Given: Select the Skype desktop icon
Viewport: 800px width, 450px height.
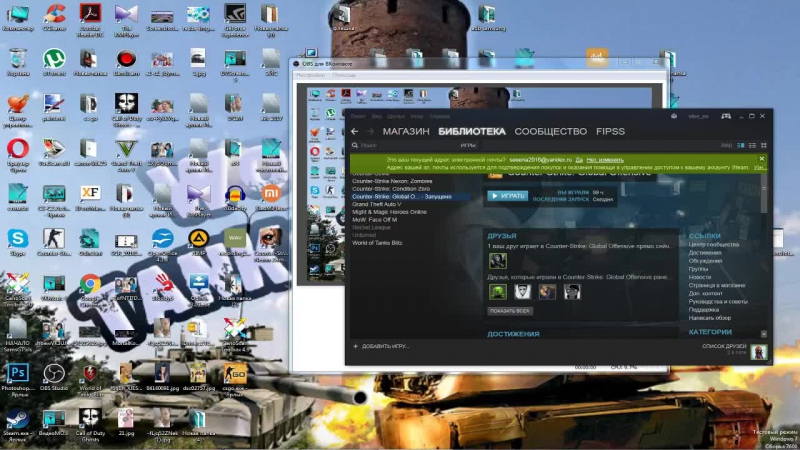Looking at the screenshot, I should 17,242.
